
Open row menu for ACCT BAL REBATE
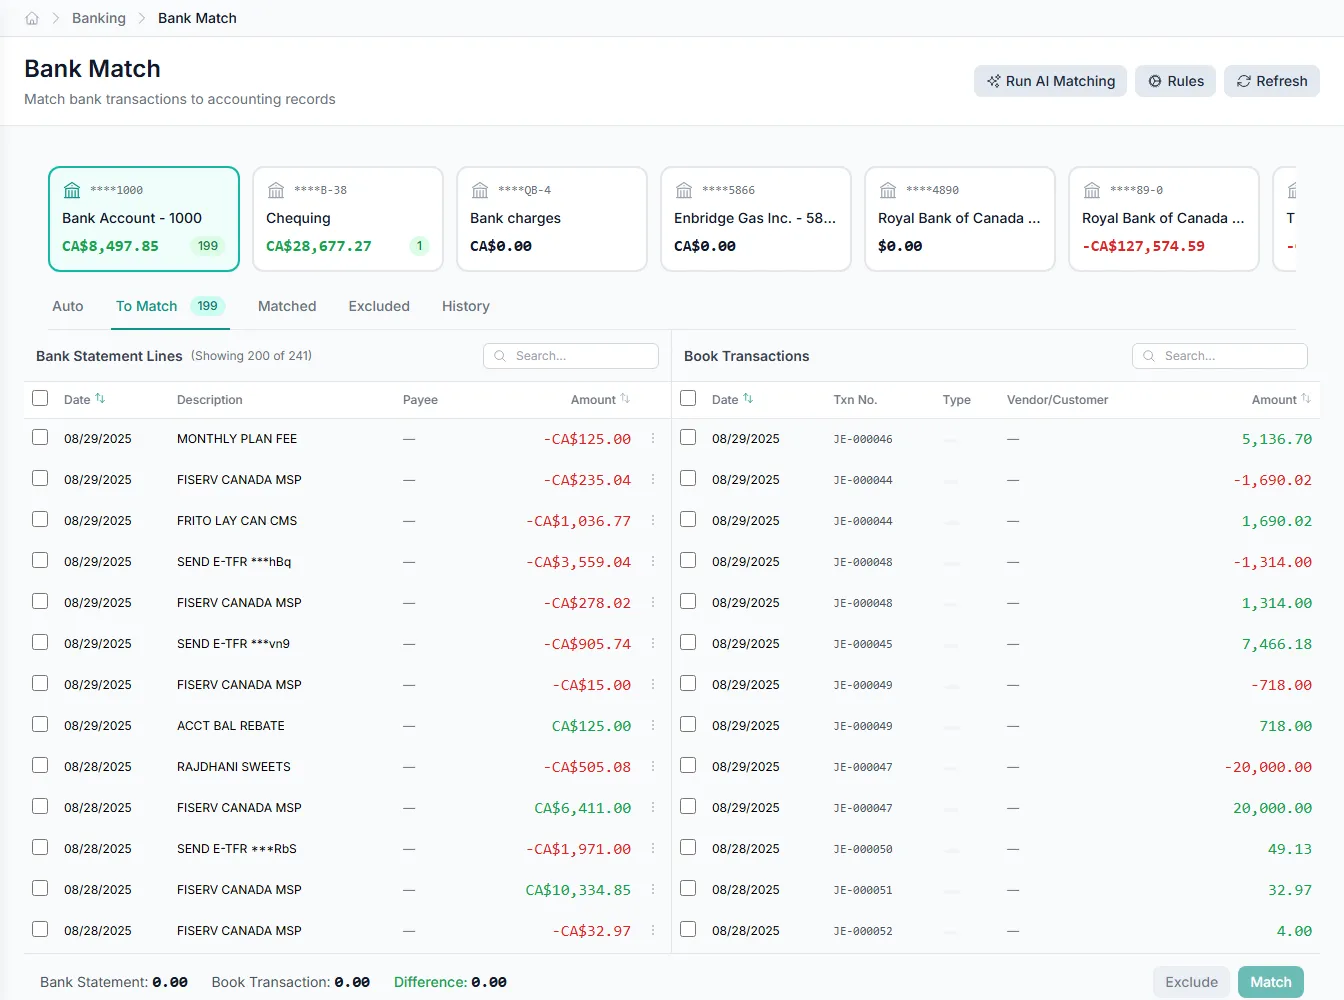tap(653, 725)
